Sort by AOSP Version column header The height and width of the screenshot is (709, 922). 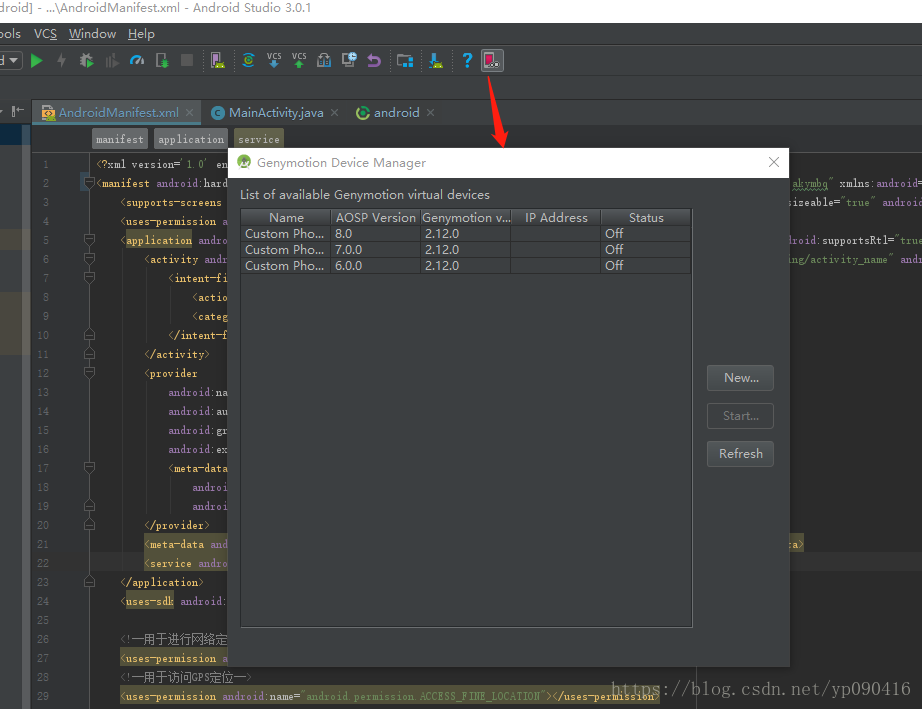pos(376,218)
